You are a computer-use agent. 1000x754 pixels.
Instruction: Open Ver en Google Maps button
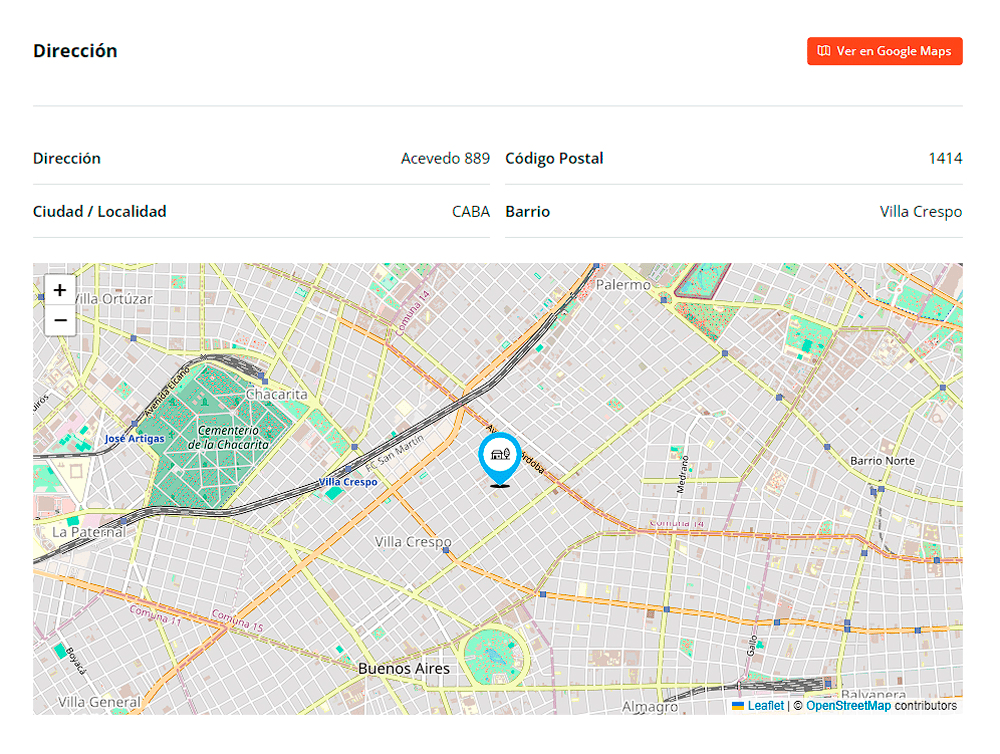point(885,51)
